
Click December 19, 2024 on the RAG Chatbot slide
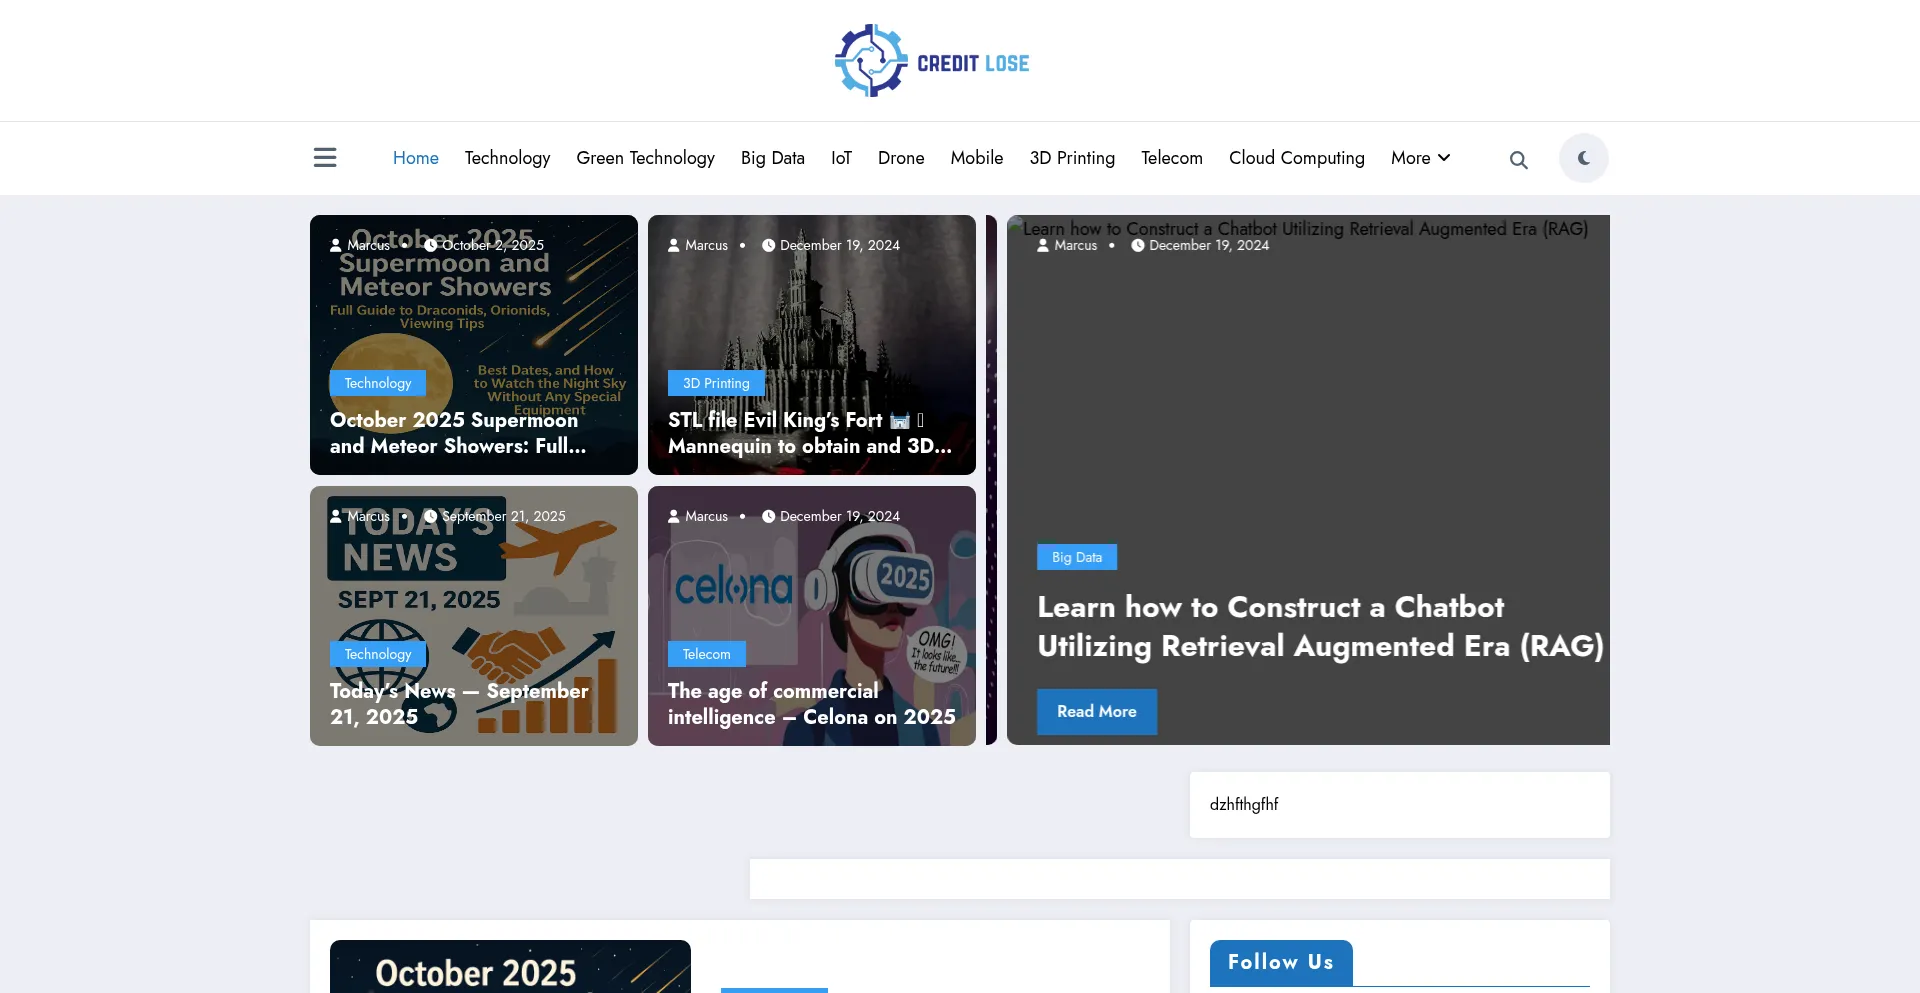click(1200, 245)
